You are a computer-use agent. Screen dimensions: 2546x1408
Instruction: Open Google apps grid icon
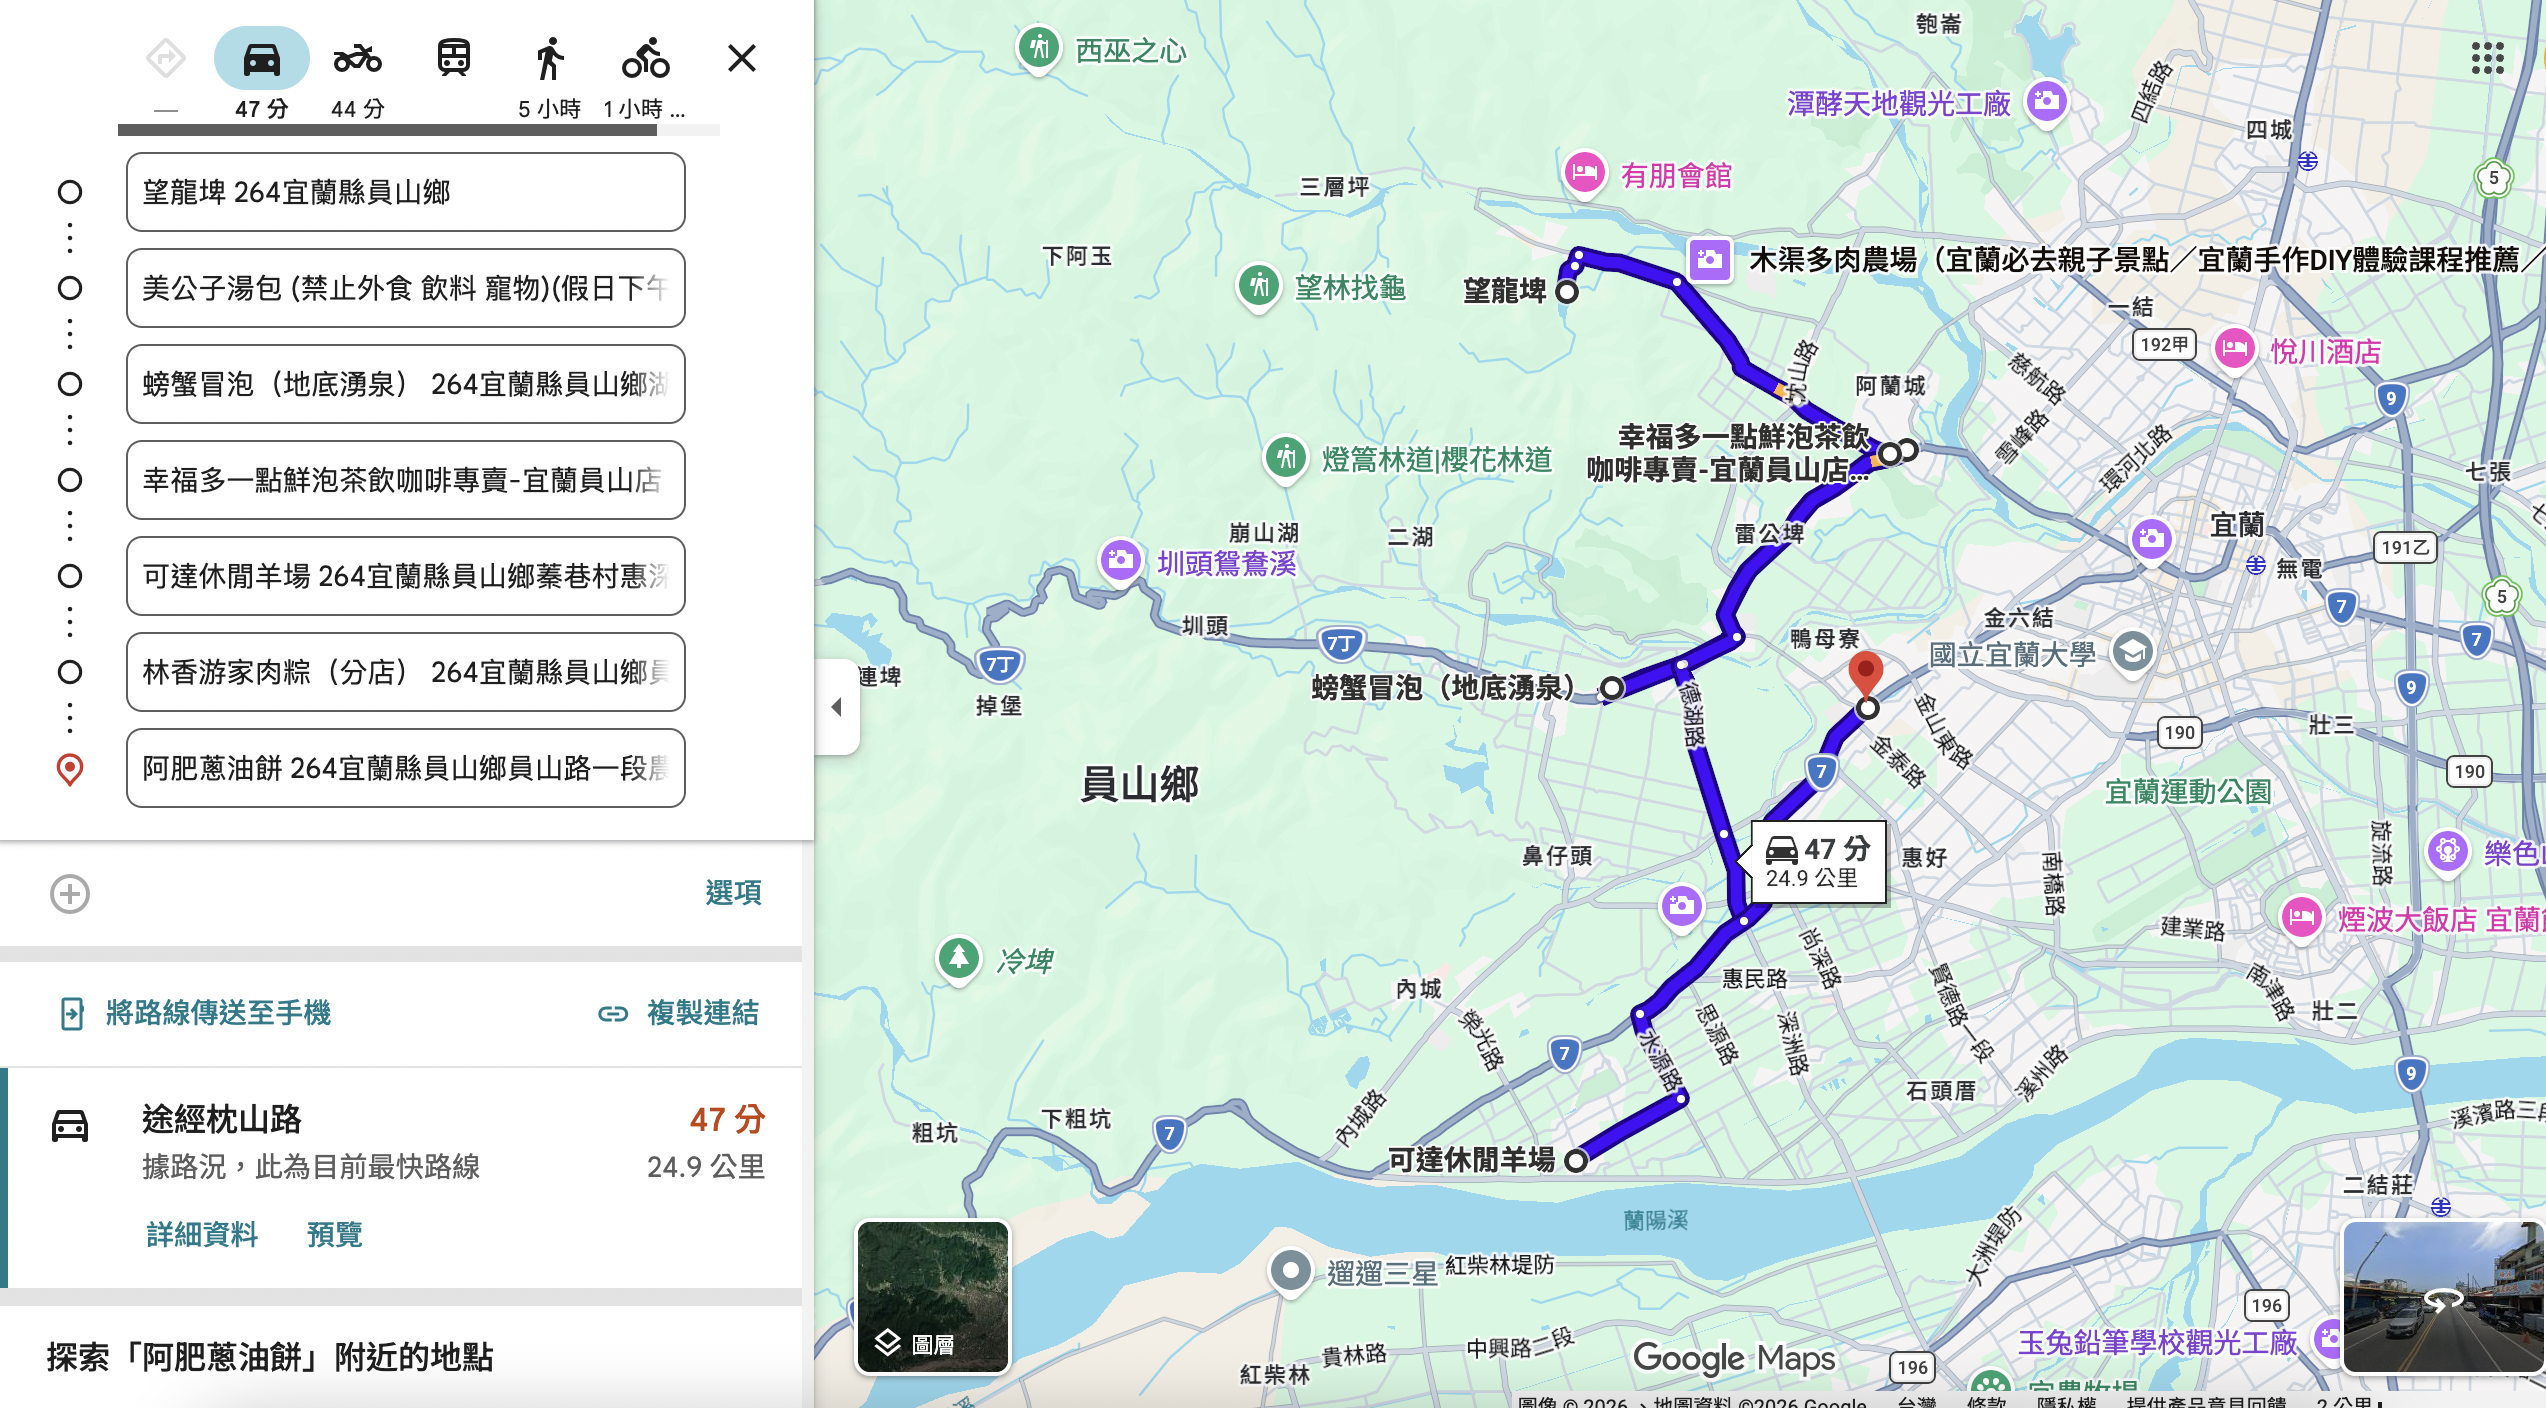[x=2487, y=58]
